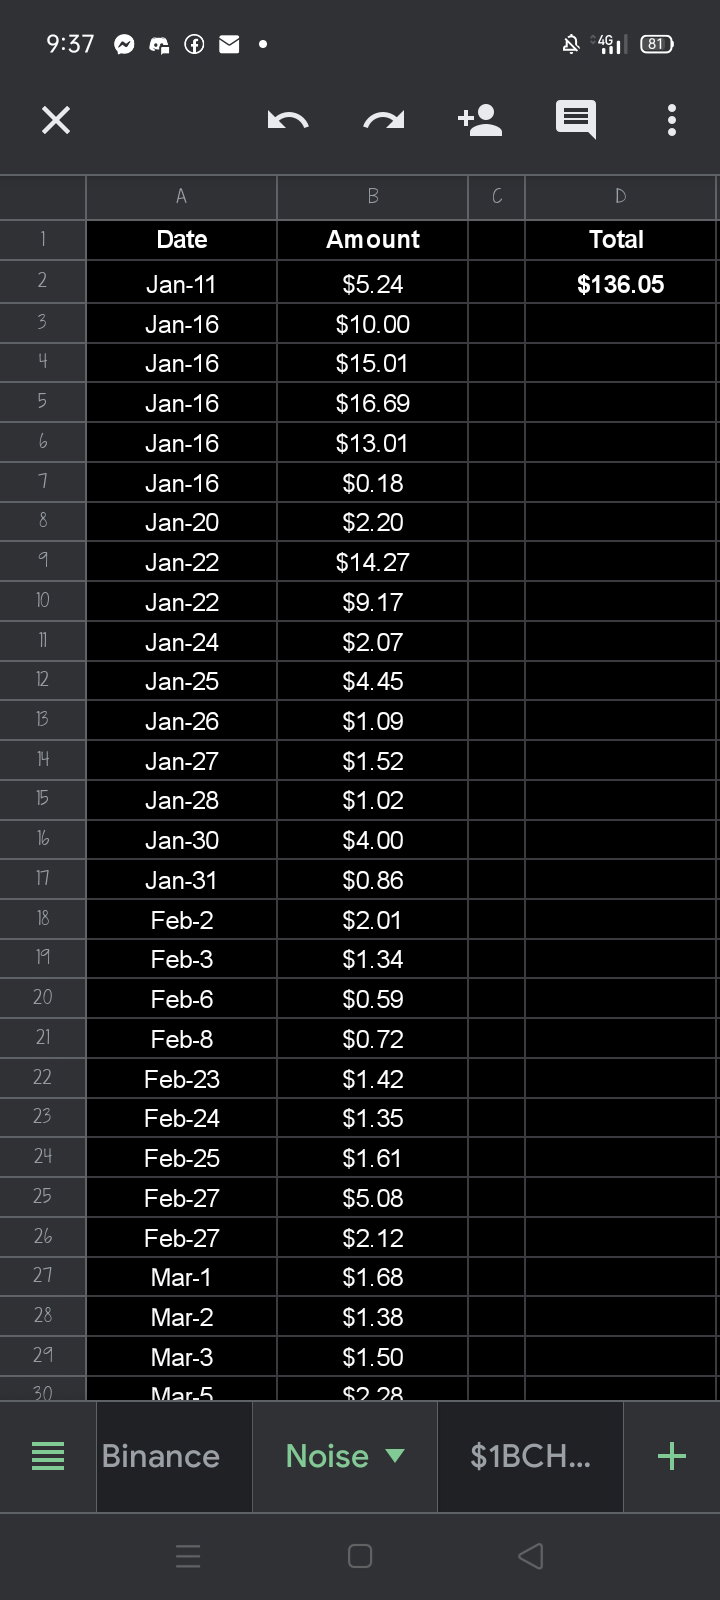Screen dimensions: 720x1600
Task: Tap the Android back navigation icon
Action: pyautogui.click(x=531, y=1556)
